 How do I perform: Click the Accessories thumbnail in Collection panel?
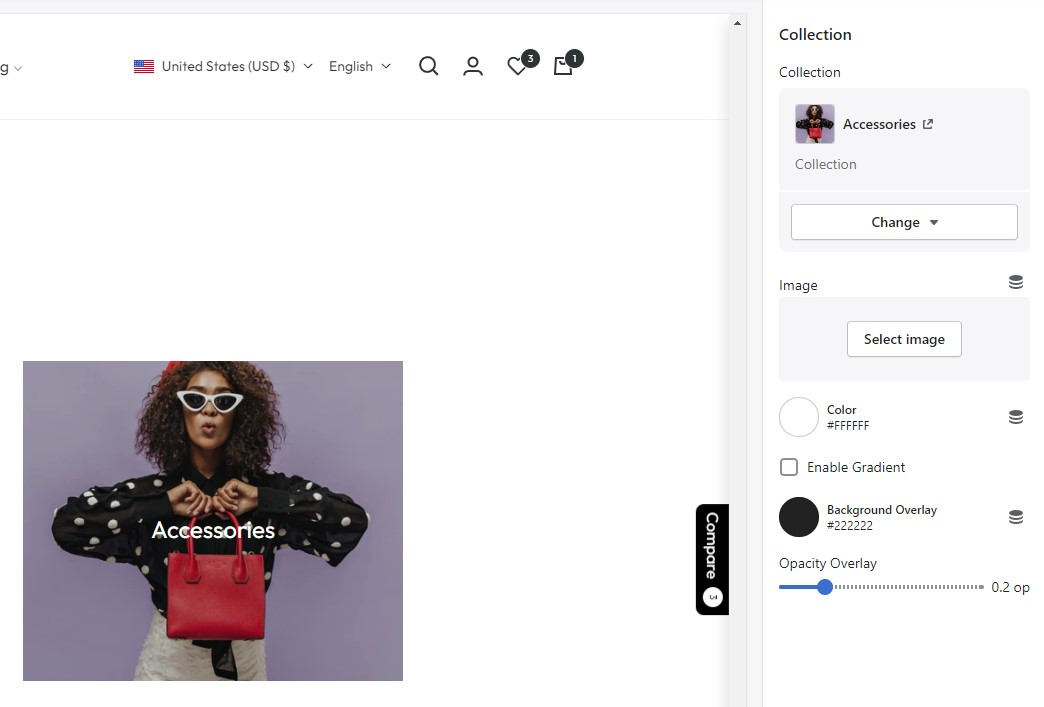click(815, 124)
